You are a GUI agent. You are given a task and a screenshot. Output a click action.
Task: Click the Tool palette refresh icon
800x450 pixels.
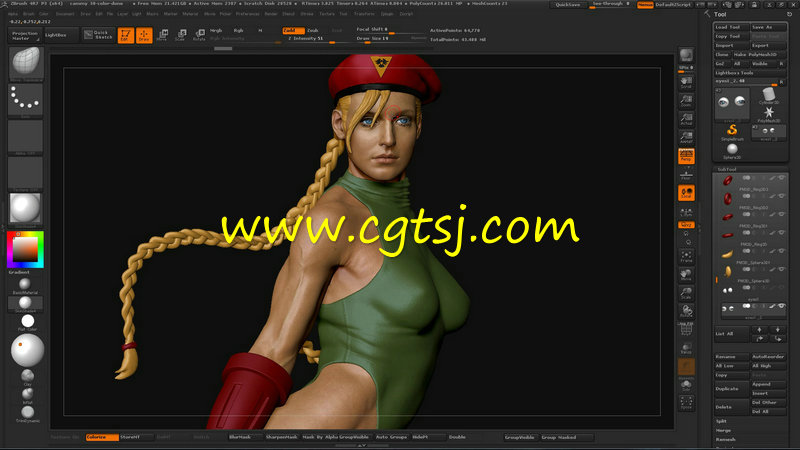pyautogui.click(x=789, y=14)
